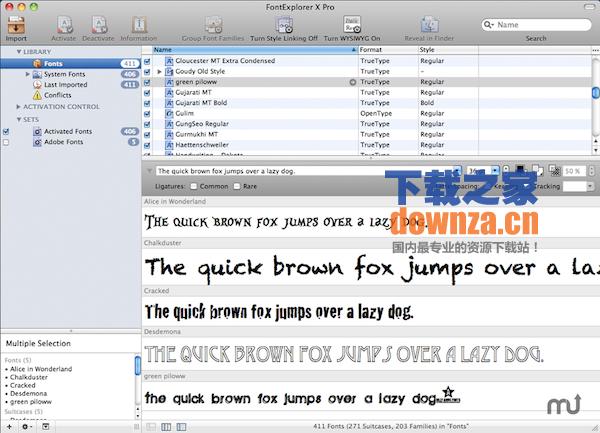Sort by the Format column header
This screenshot has height=433, width=600.
point(388,50)
